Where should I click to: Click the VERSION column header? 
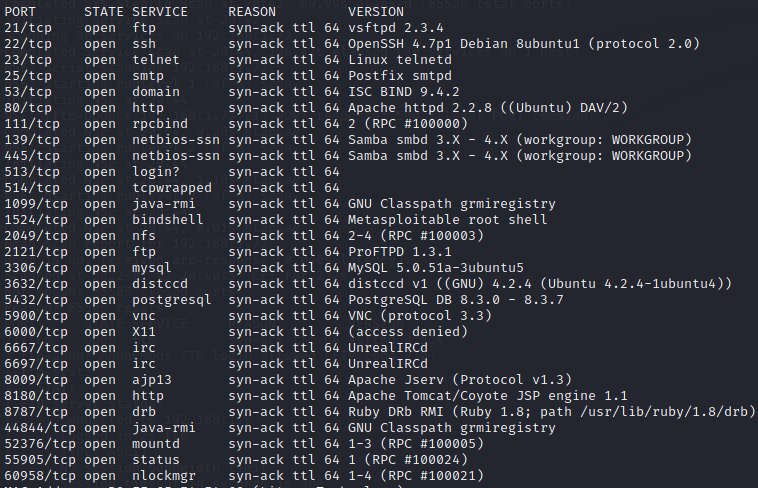(x=376, y=11)
